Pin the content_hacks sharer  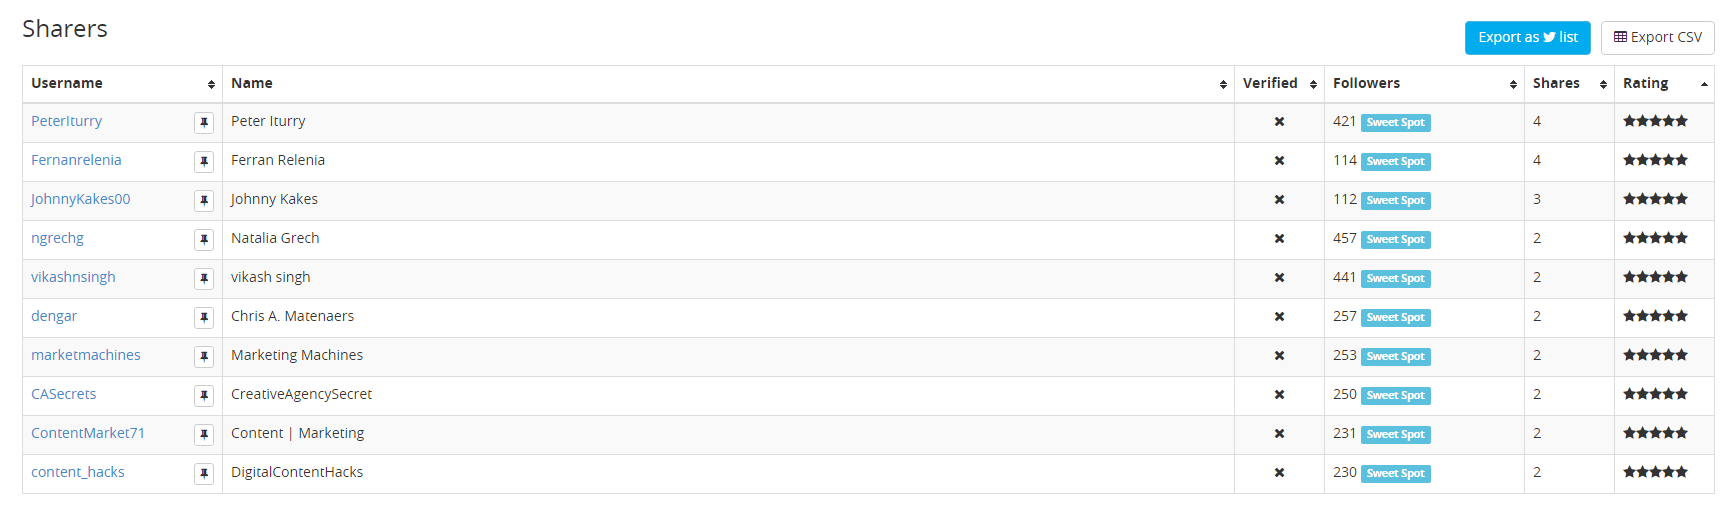pos(204,473)
